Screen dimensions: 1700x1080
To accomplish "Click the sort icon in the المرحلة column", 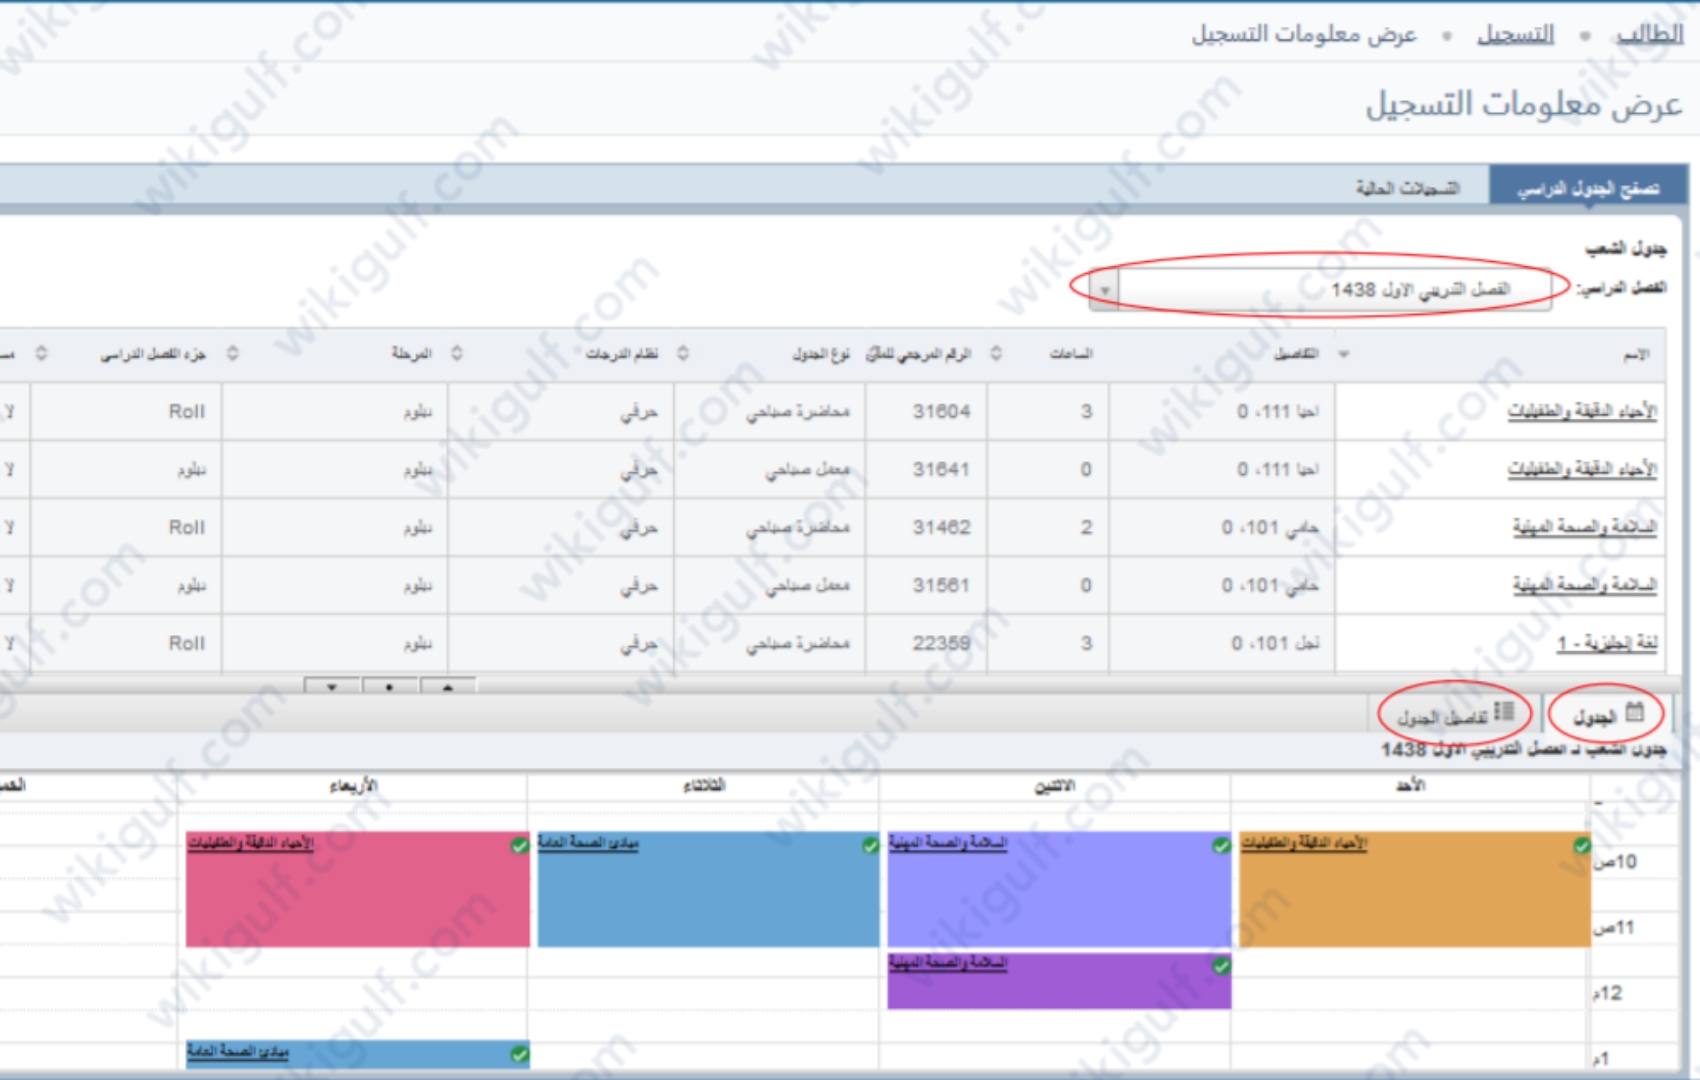I will click(233, 353).
